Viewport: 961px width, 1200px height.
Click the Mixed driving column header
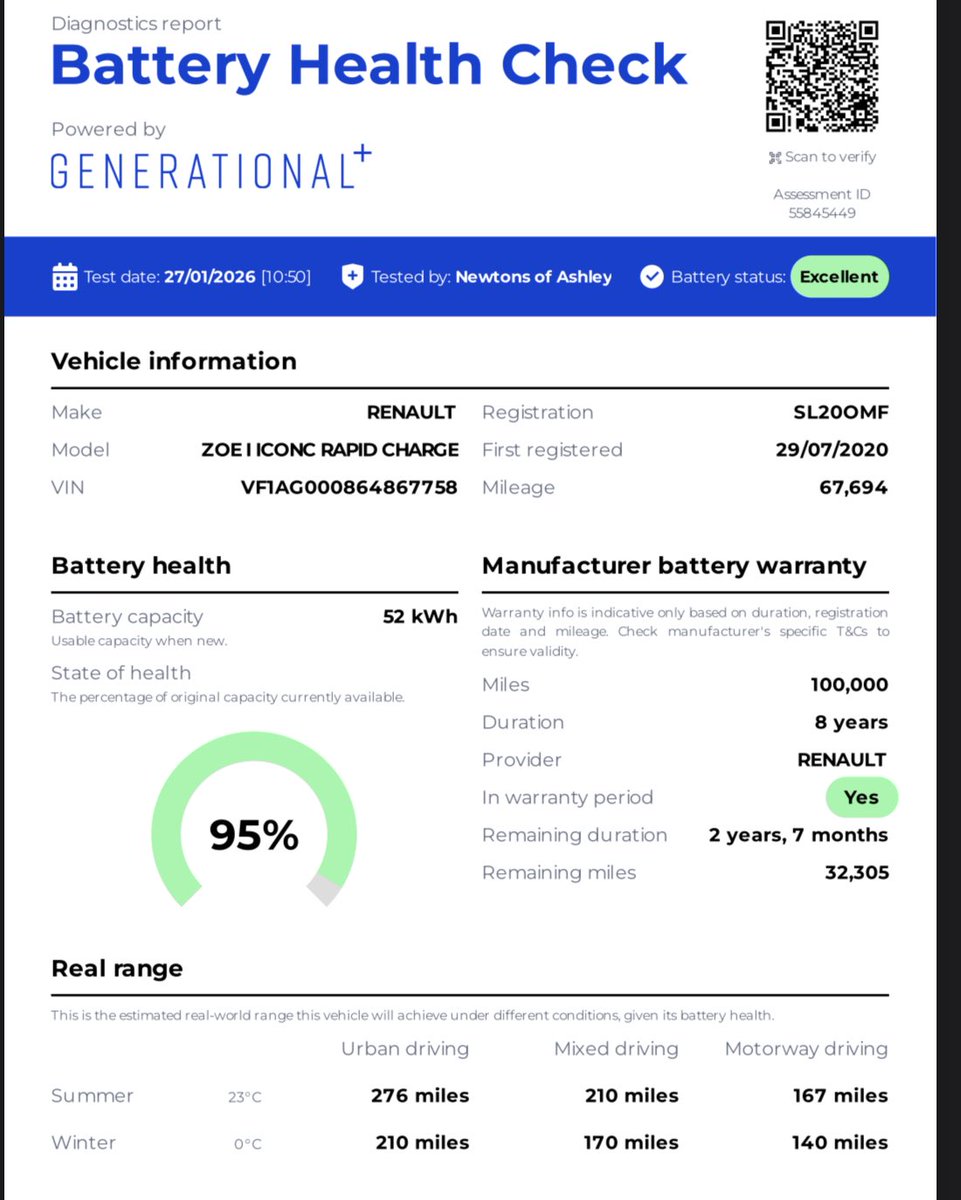616,1049
